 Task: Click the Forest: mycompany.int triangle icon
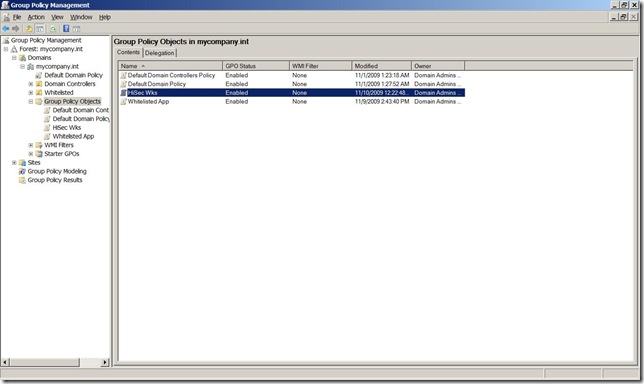[x=14, y=49]
